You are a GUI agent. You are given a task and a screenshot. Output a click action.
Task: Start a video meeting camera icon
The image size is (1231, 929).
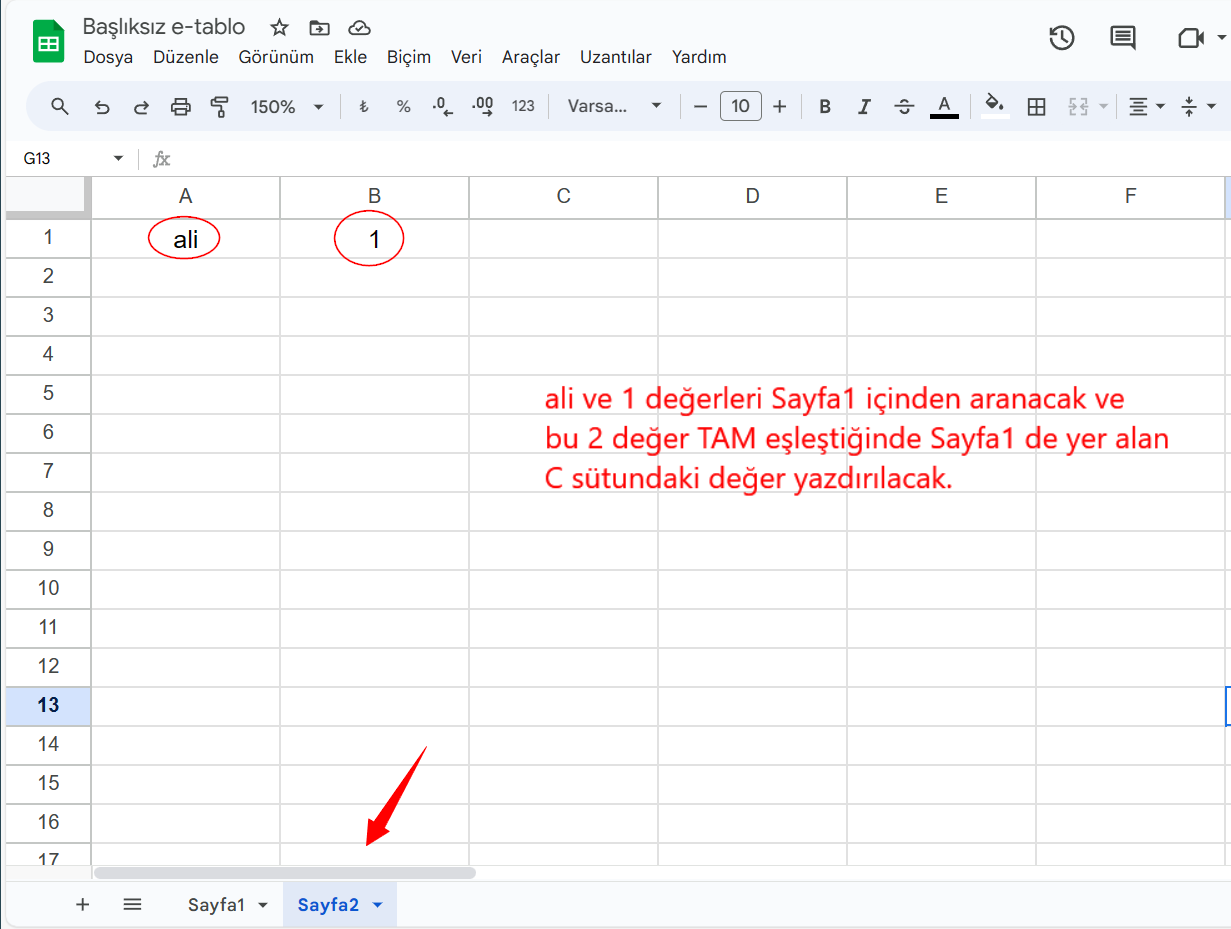(x=1190, y=38)
